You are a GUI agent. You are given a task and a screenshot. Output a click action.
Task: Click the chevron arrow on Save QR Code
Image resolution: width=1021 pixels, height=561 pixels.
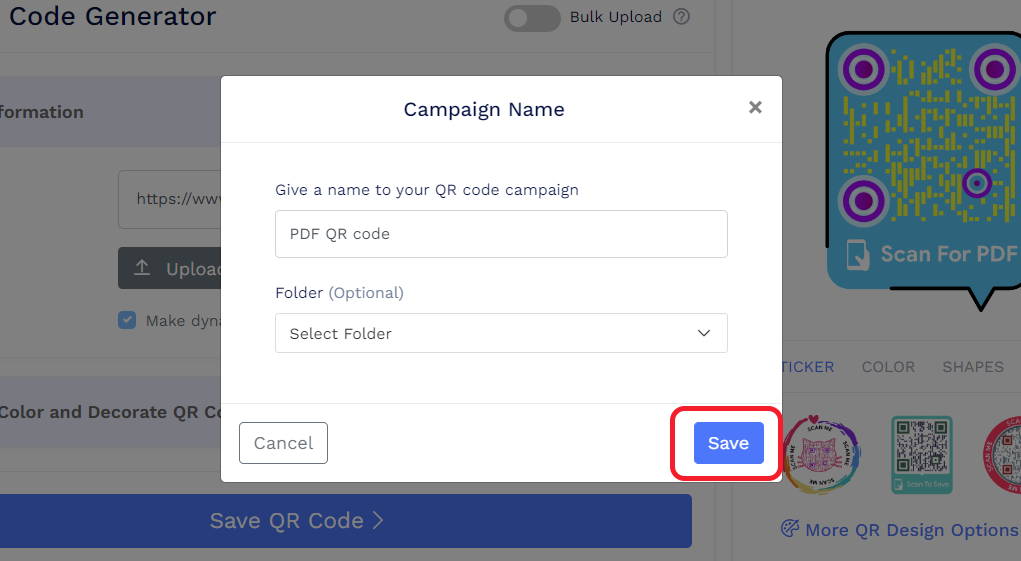click(x=378, y=521)
